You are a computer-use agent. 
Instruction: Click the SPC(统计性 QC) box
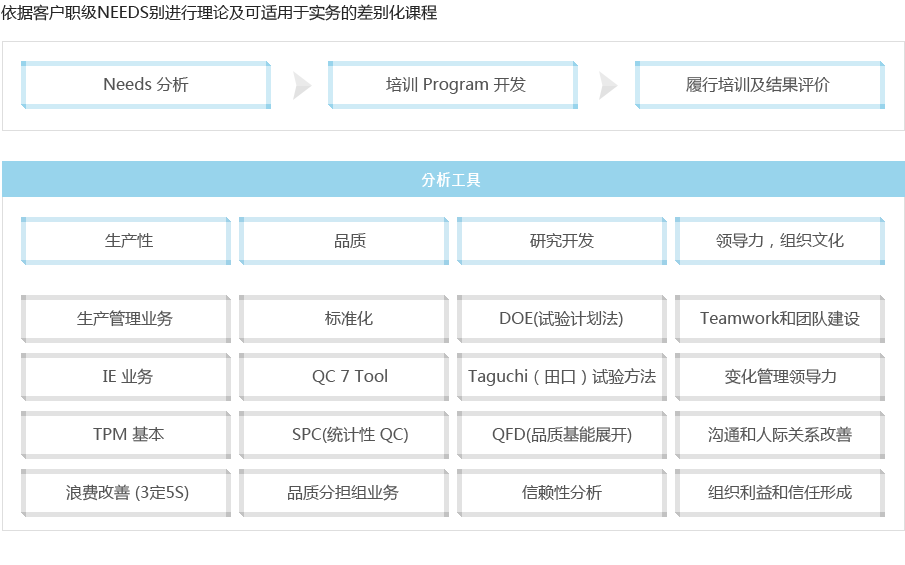coord(344,435)
